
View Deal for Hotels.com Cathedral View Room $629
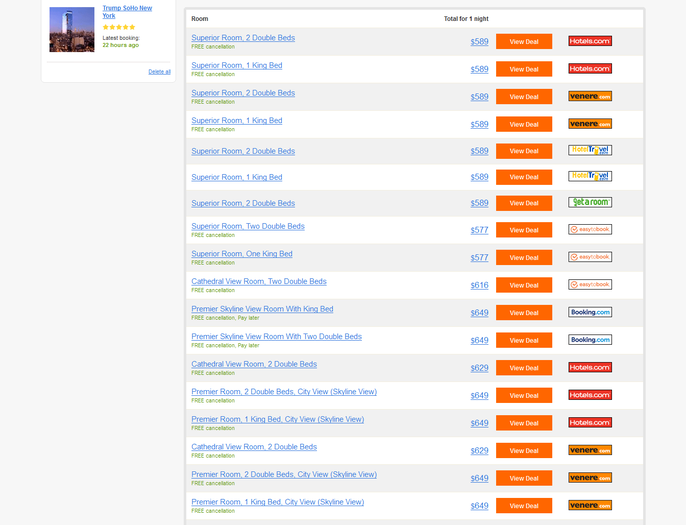pos(524,368)
